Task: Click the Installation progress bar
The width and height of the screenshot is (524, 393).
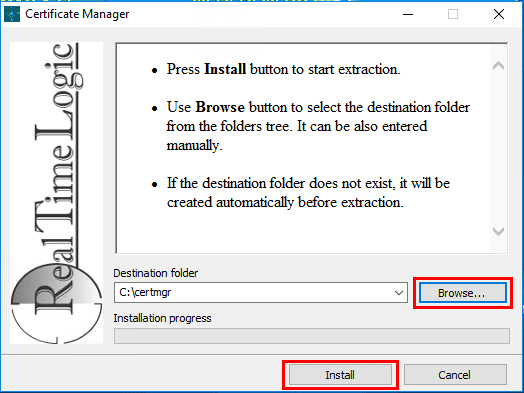Action: (x=312, y=336)
